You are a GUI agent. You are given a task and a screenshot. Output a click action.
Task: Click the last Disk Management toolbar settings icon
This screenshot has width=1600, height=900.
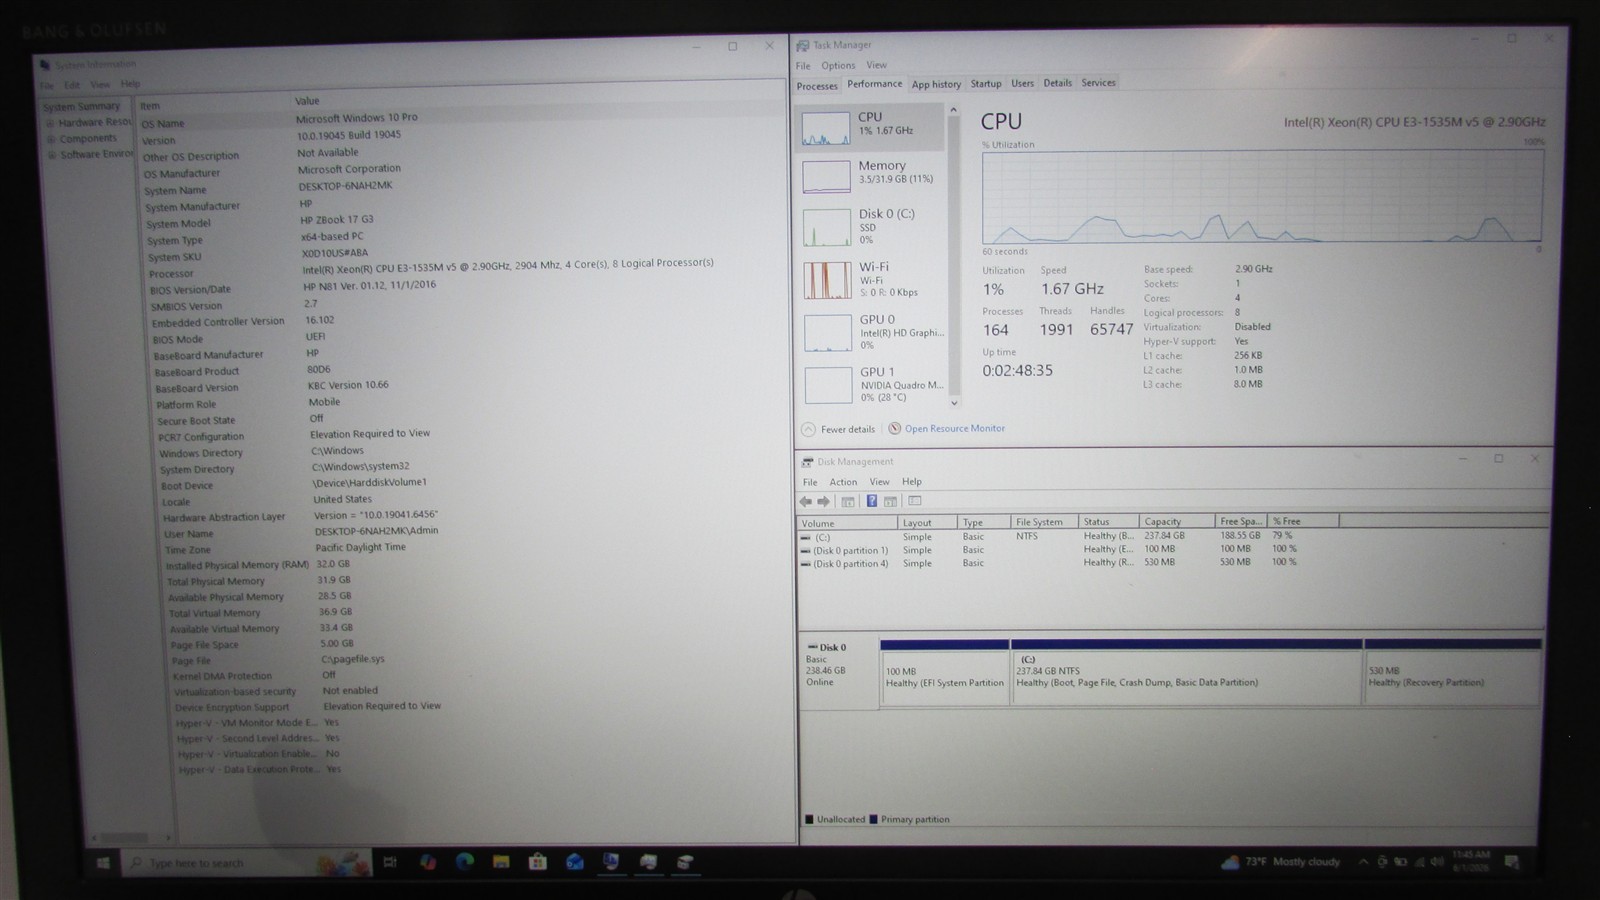(914, 501)
